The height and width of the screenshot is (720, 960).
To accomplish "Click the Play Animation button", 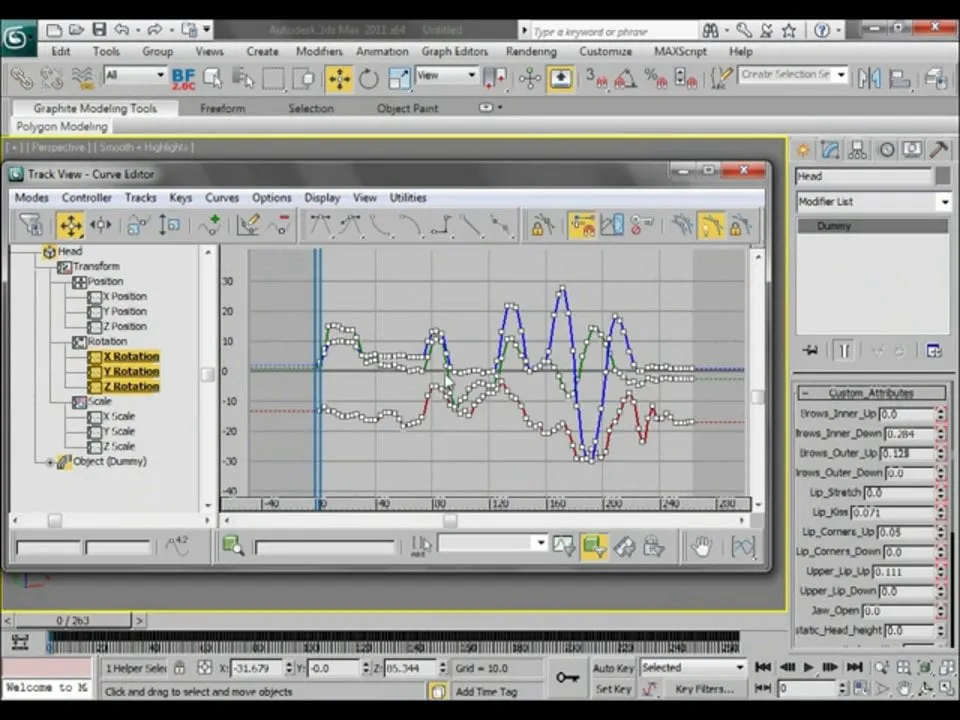I will (x=808, y=667).
